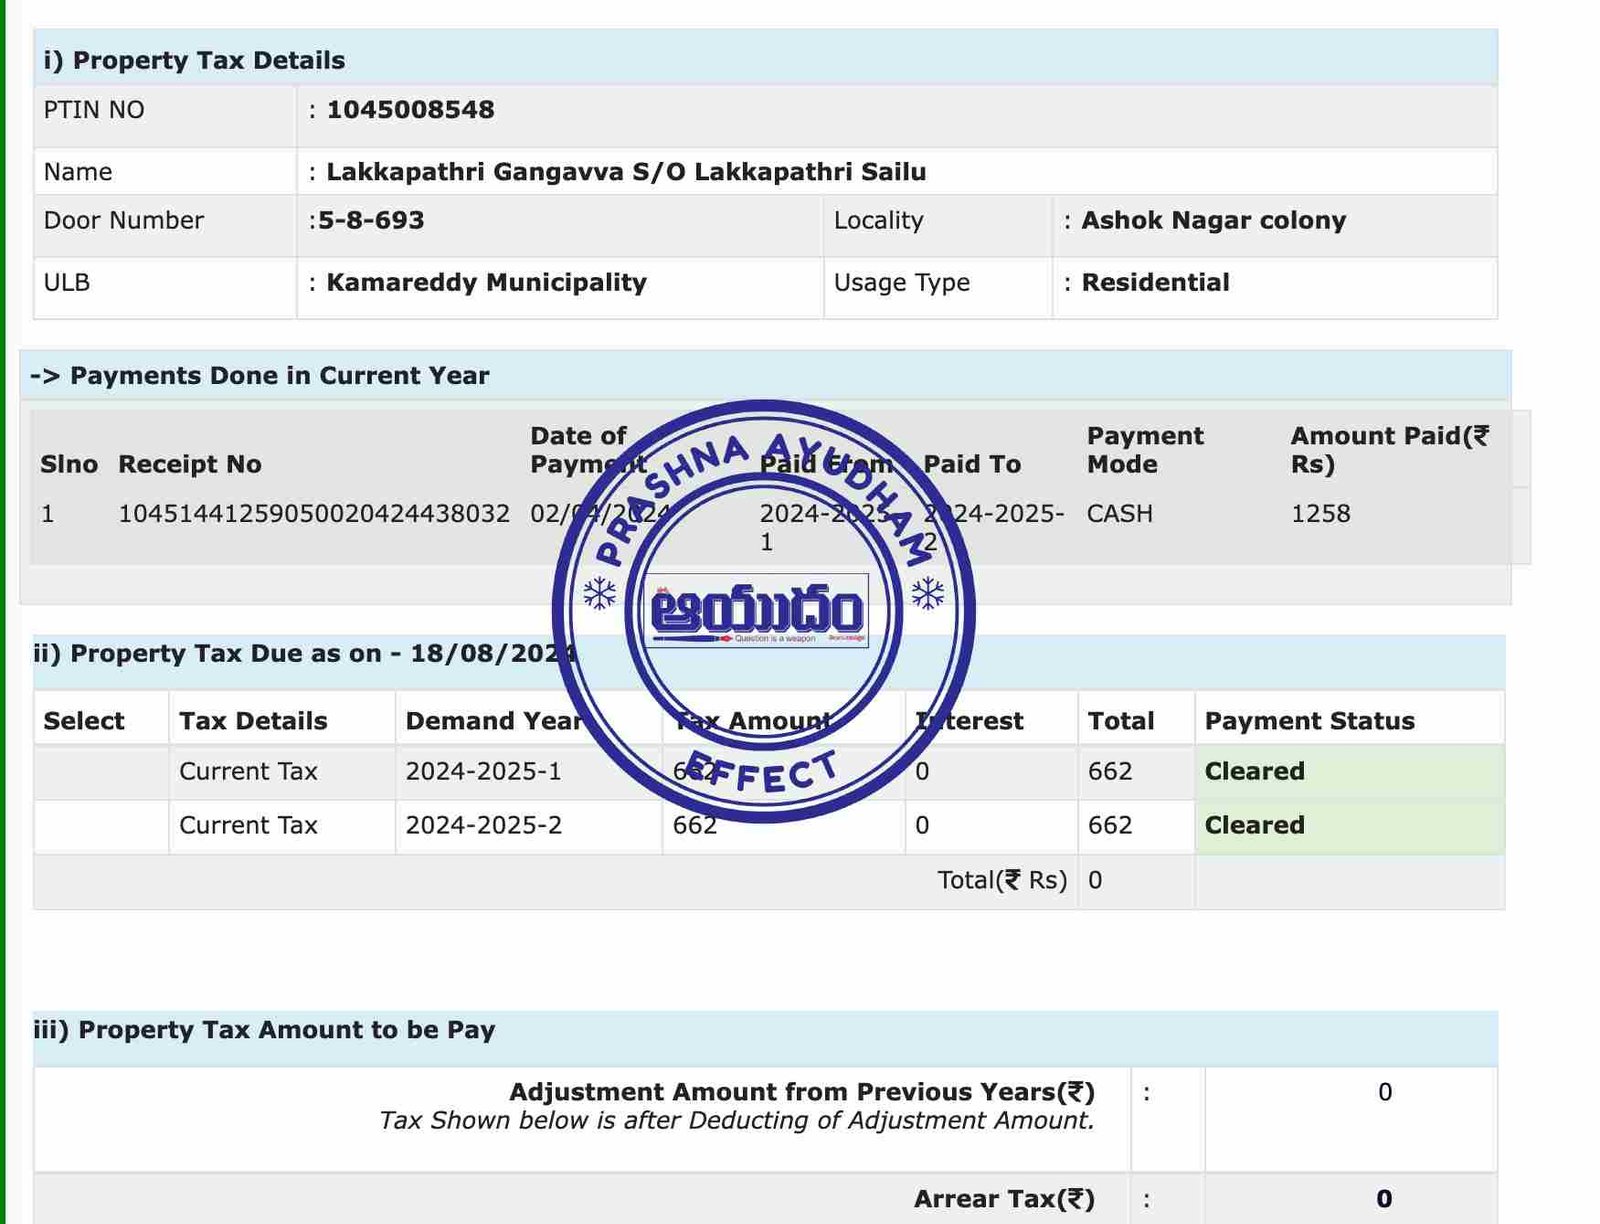
Task: Click the Demand Year column header
Action: coord(494,721)
